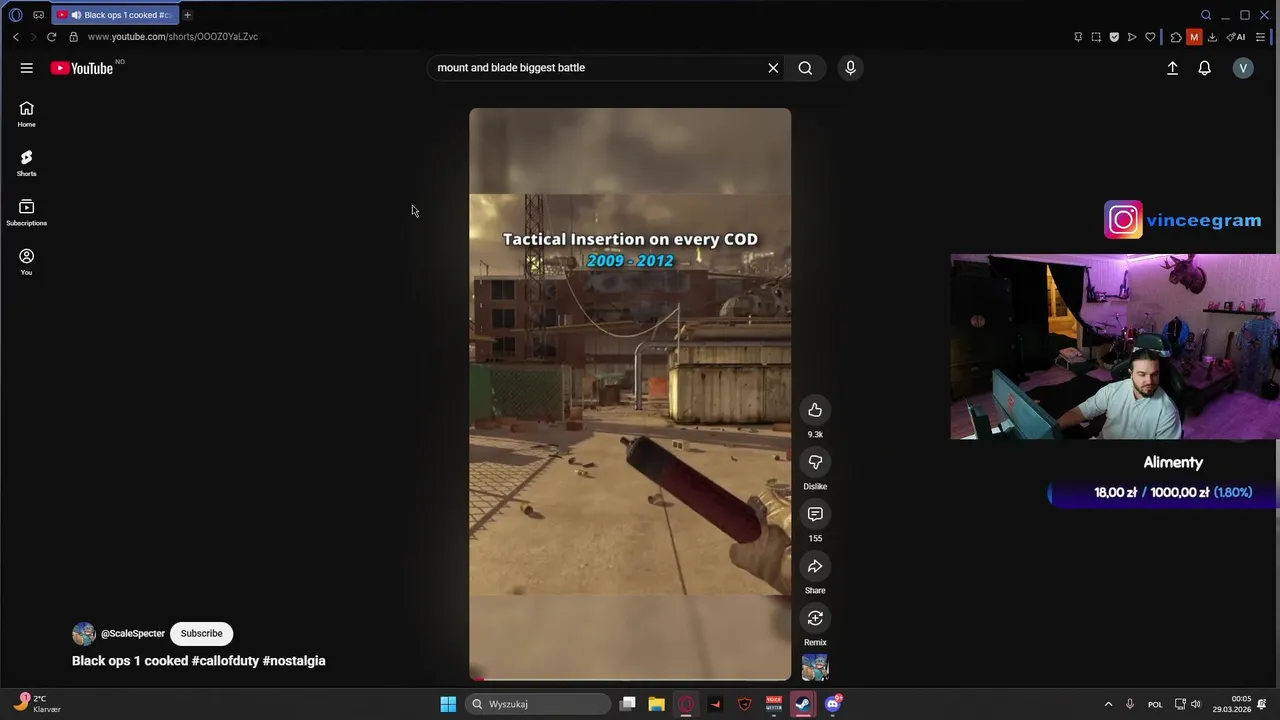Open the comments showing 155

click(x=815, y=514)
